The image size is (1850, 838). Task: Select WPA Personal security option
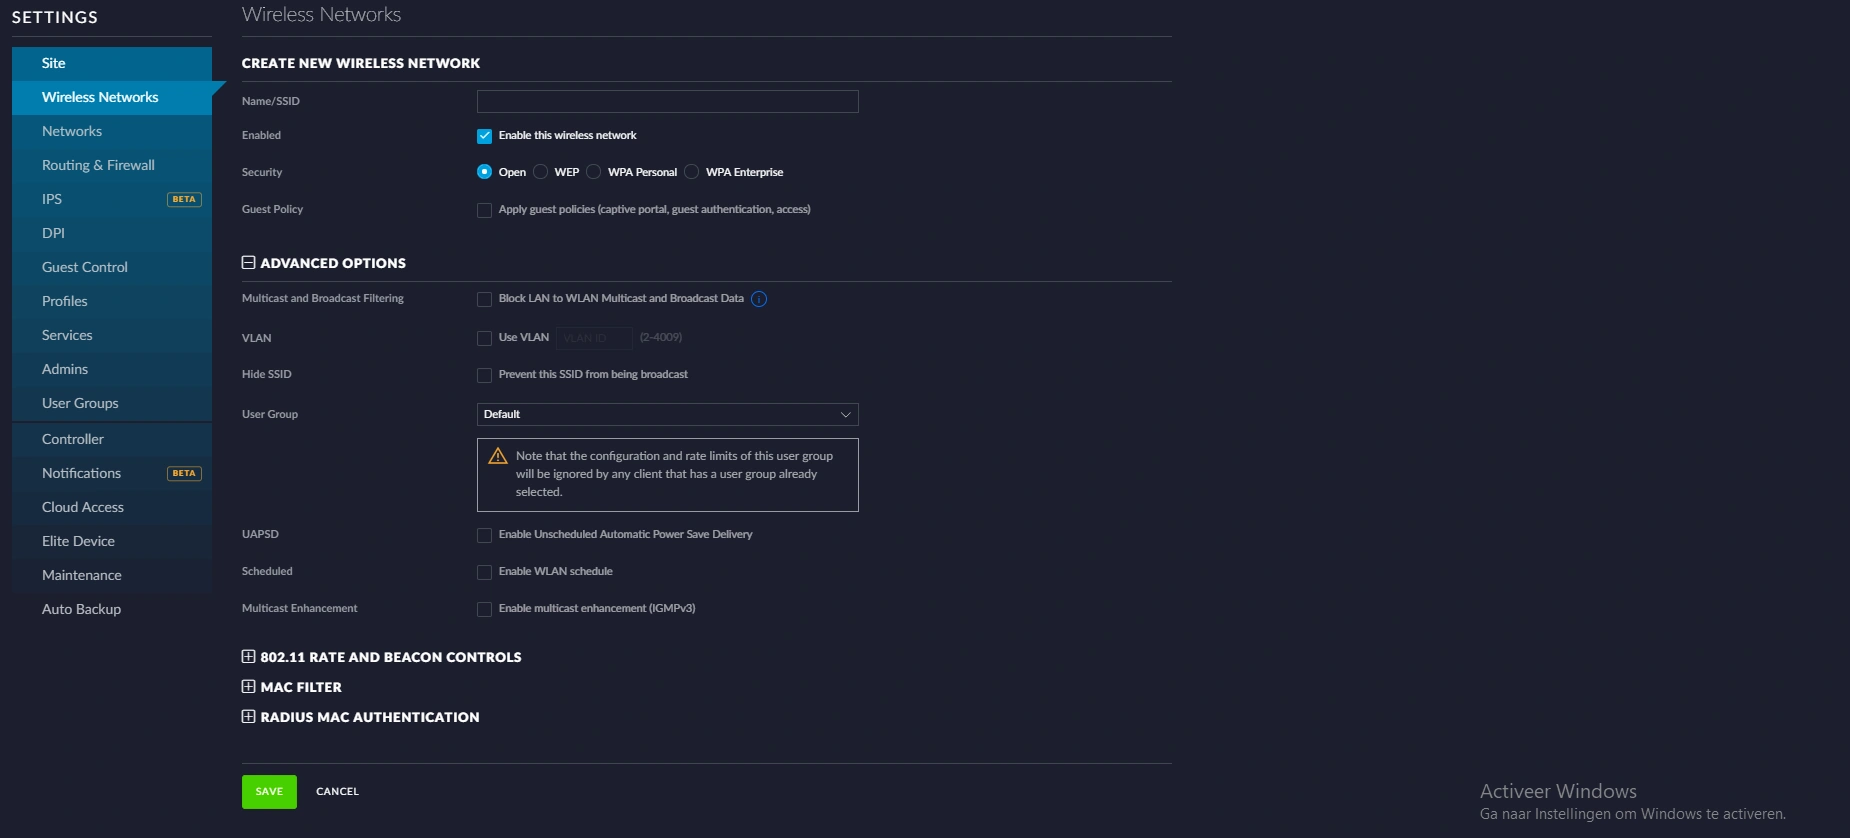(x=594, y=172)
